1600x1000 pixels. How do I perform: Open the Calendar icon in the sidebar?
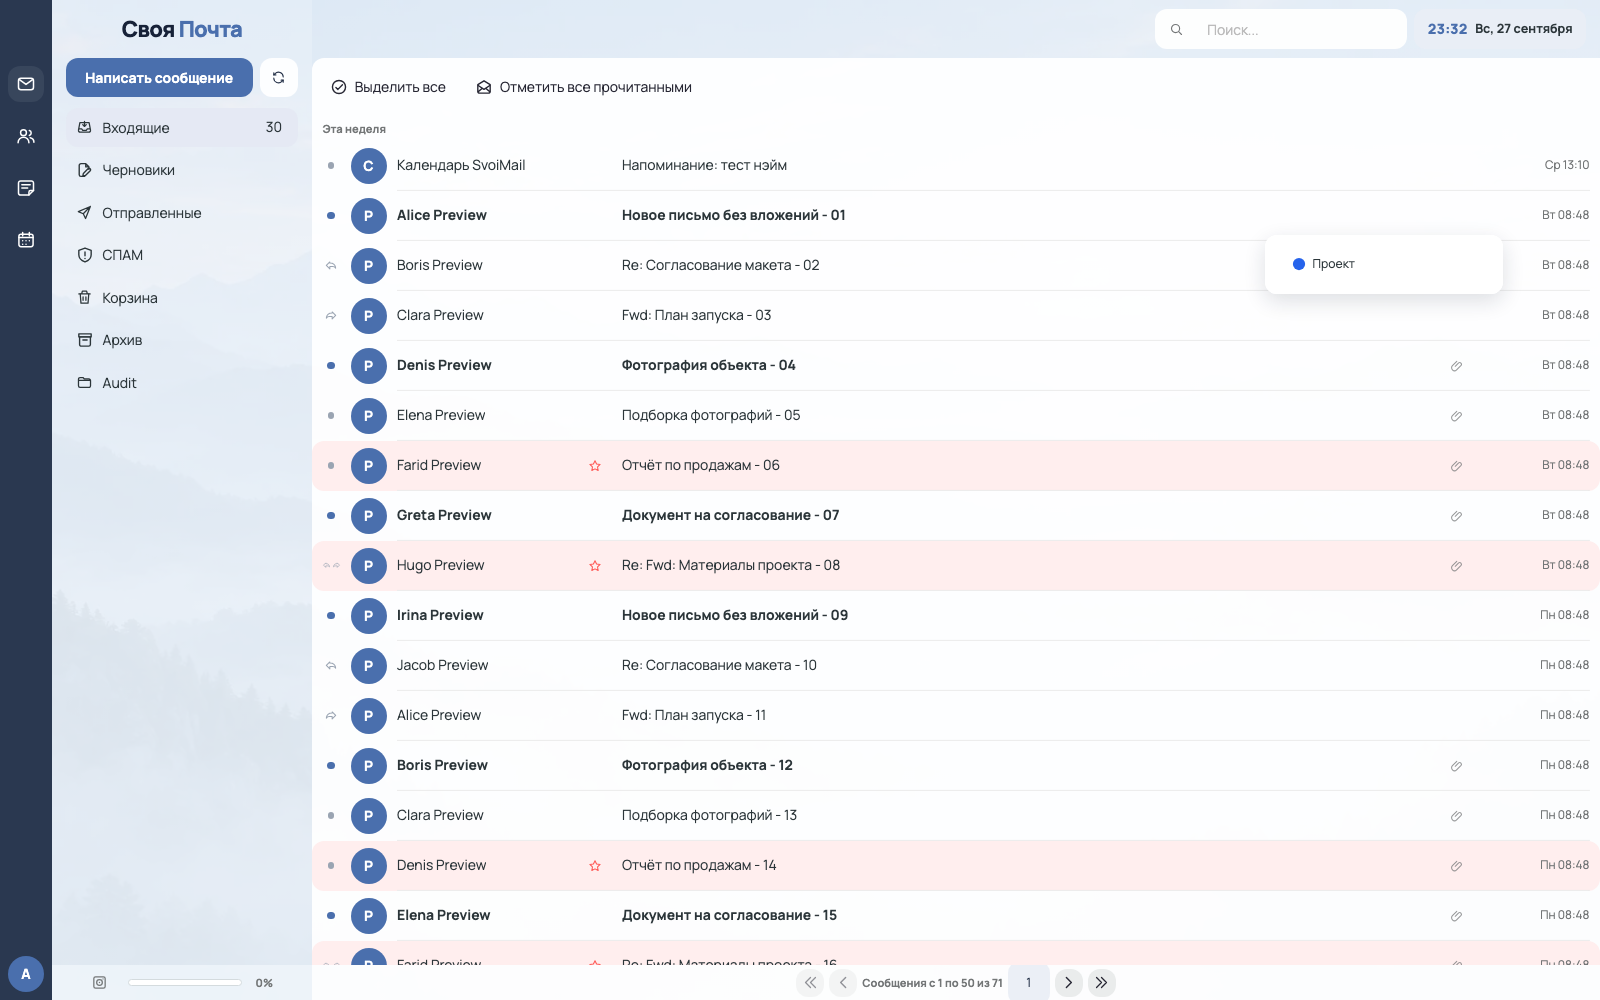(x=26, y=240)
